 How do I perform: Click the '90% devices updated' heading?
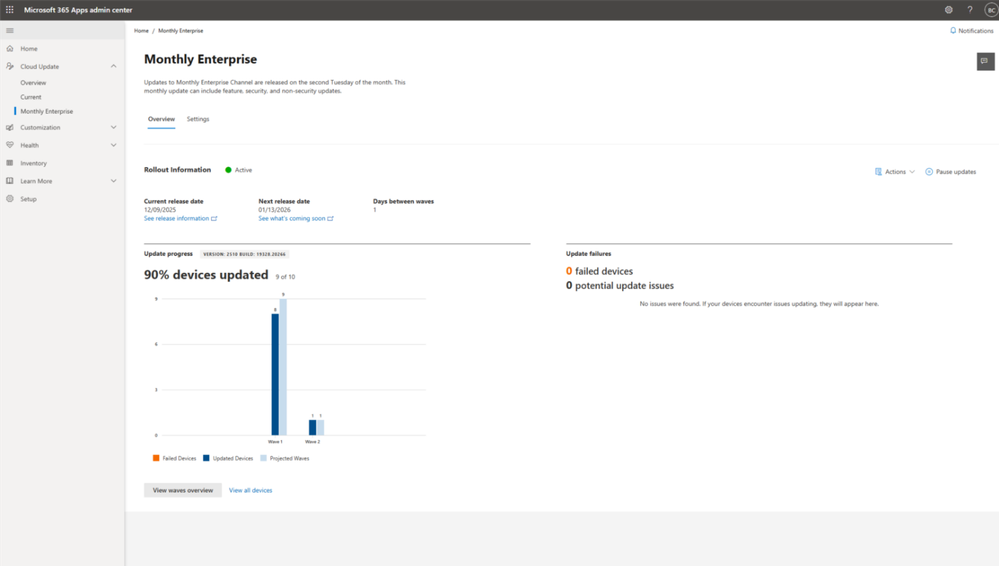[206, 275]
